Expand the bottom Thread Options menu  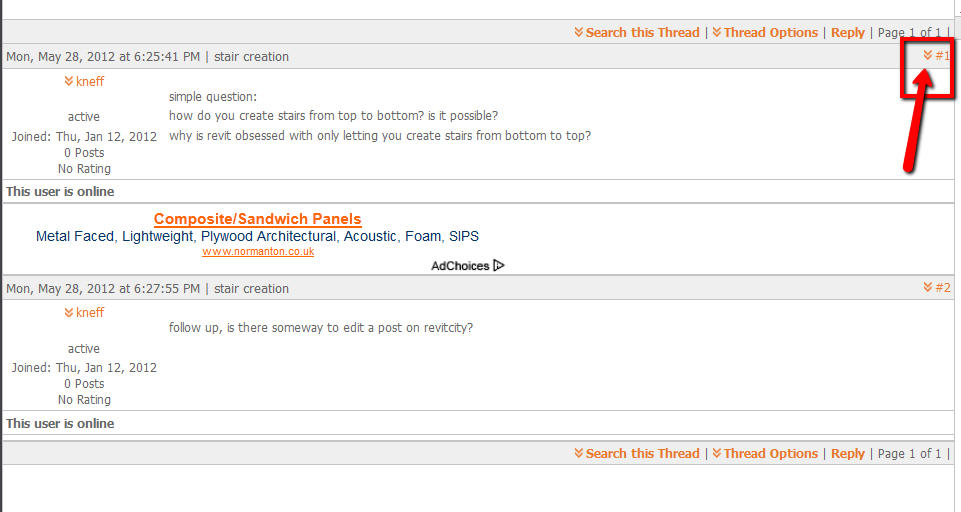770,454
